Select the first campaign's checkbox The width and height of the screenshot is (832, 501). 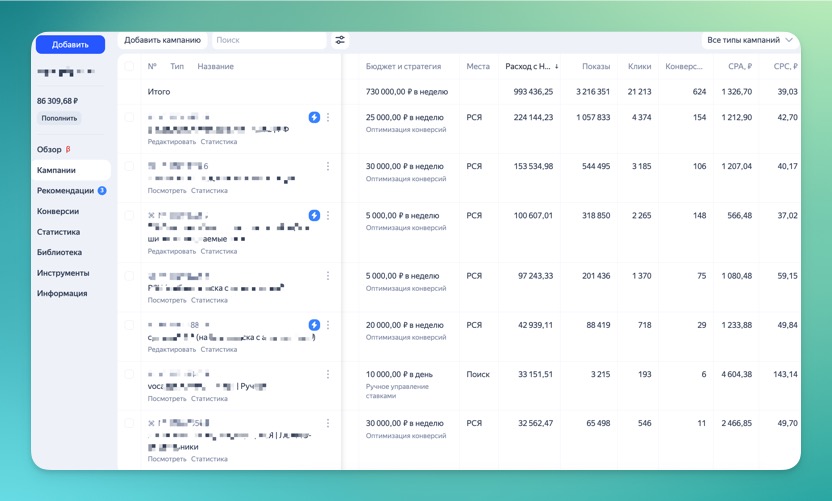coord(129,117)
